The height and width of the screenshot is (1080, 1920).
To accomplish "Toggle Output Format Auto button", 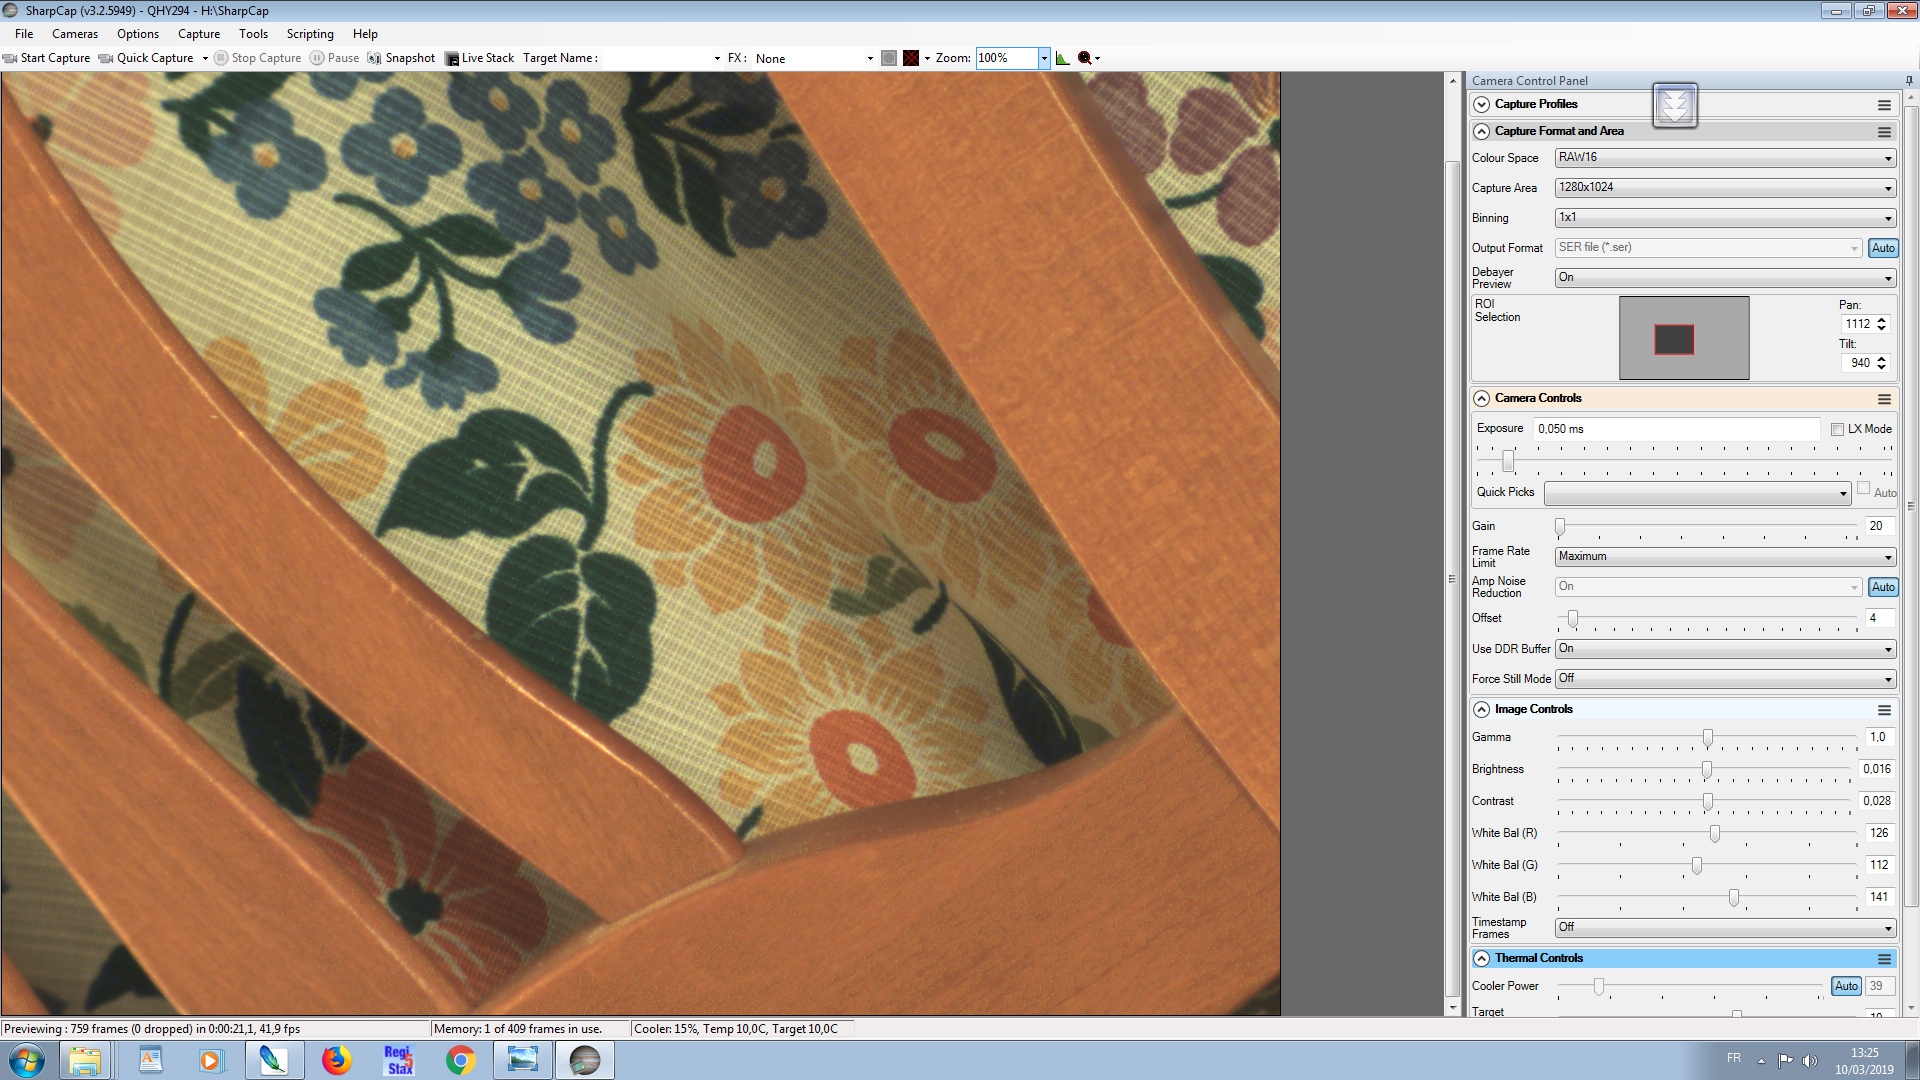I will (x=1883, y=248).
